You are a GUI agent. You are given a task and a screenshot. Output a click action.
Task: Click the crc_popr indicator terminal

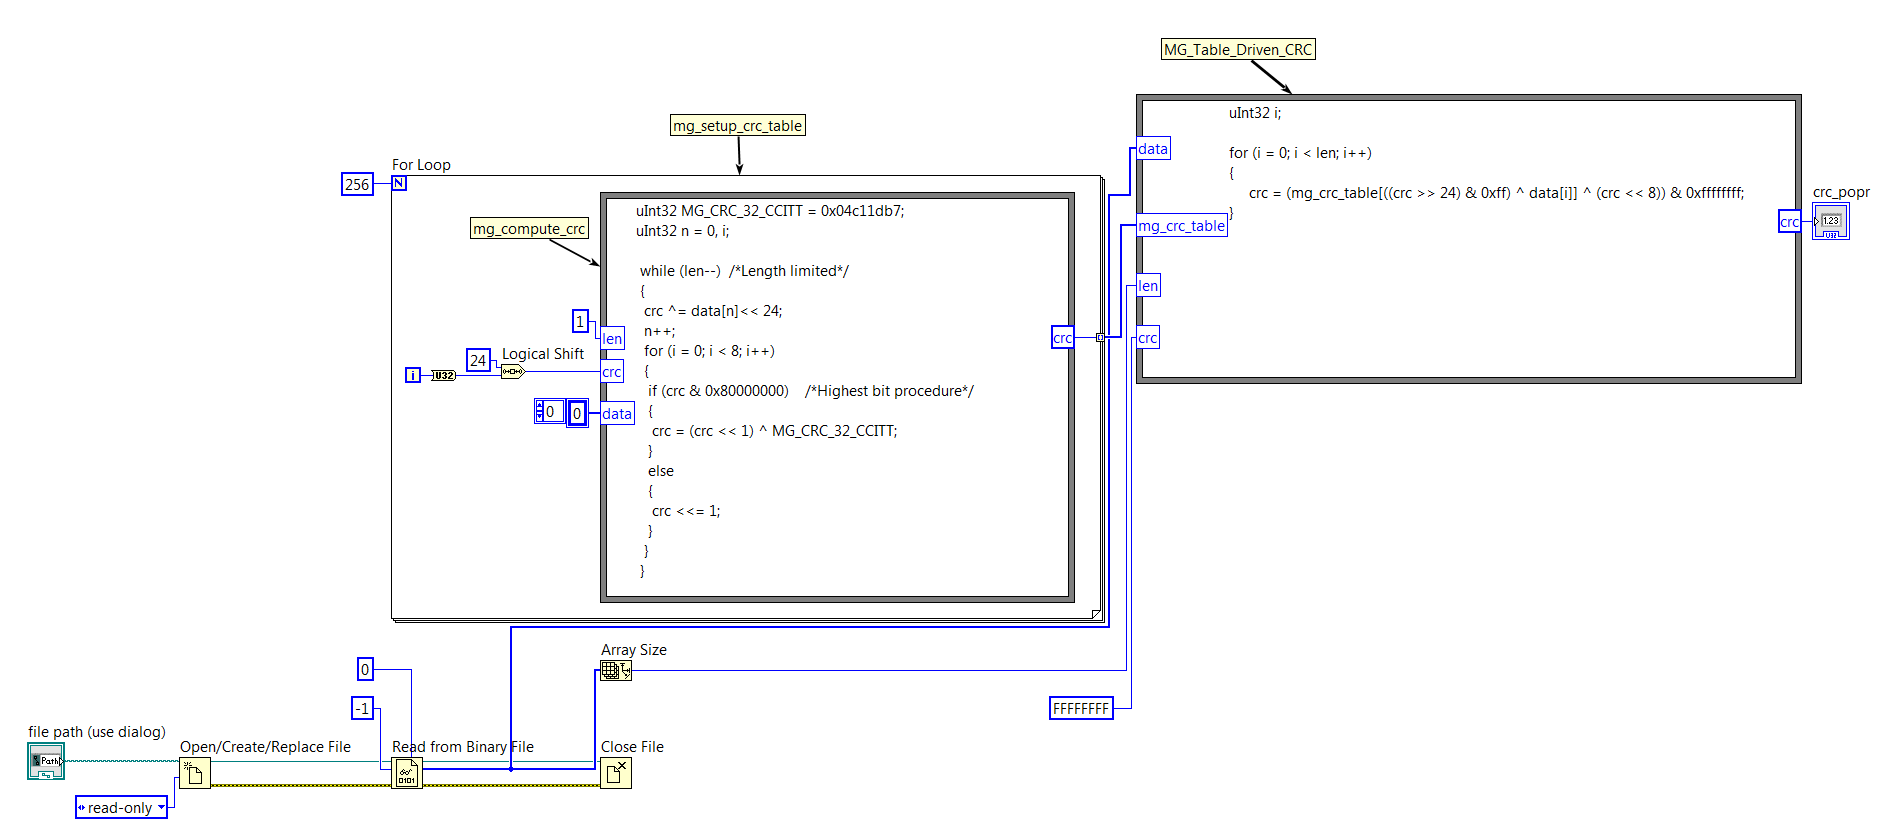[1831, 222]
